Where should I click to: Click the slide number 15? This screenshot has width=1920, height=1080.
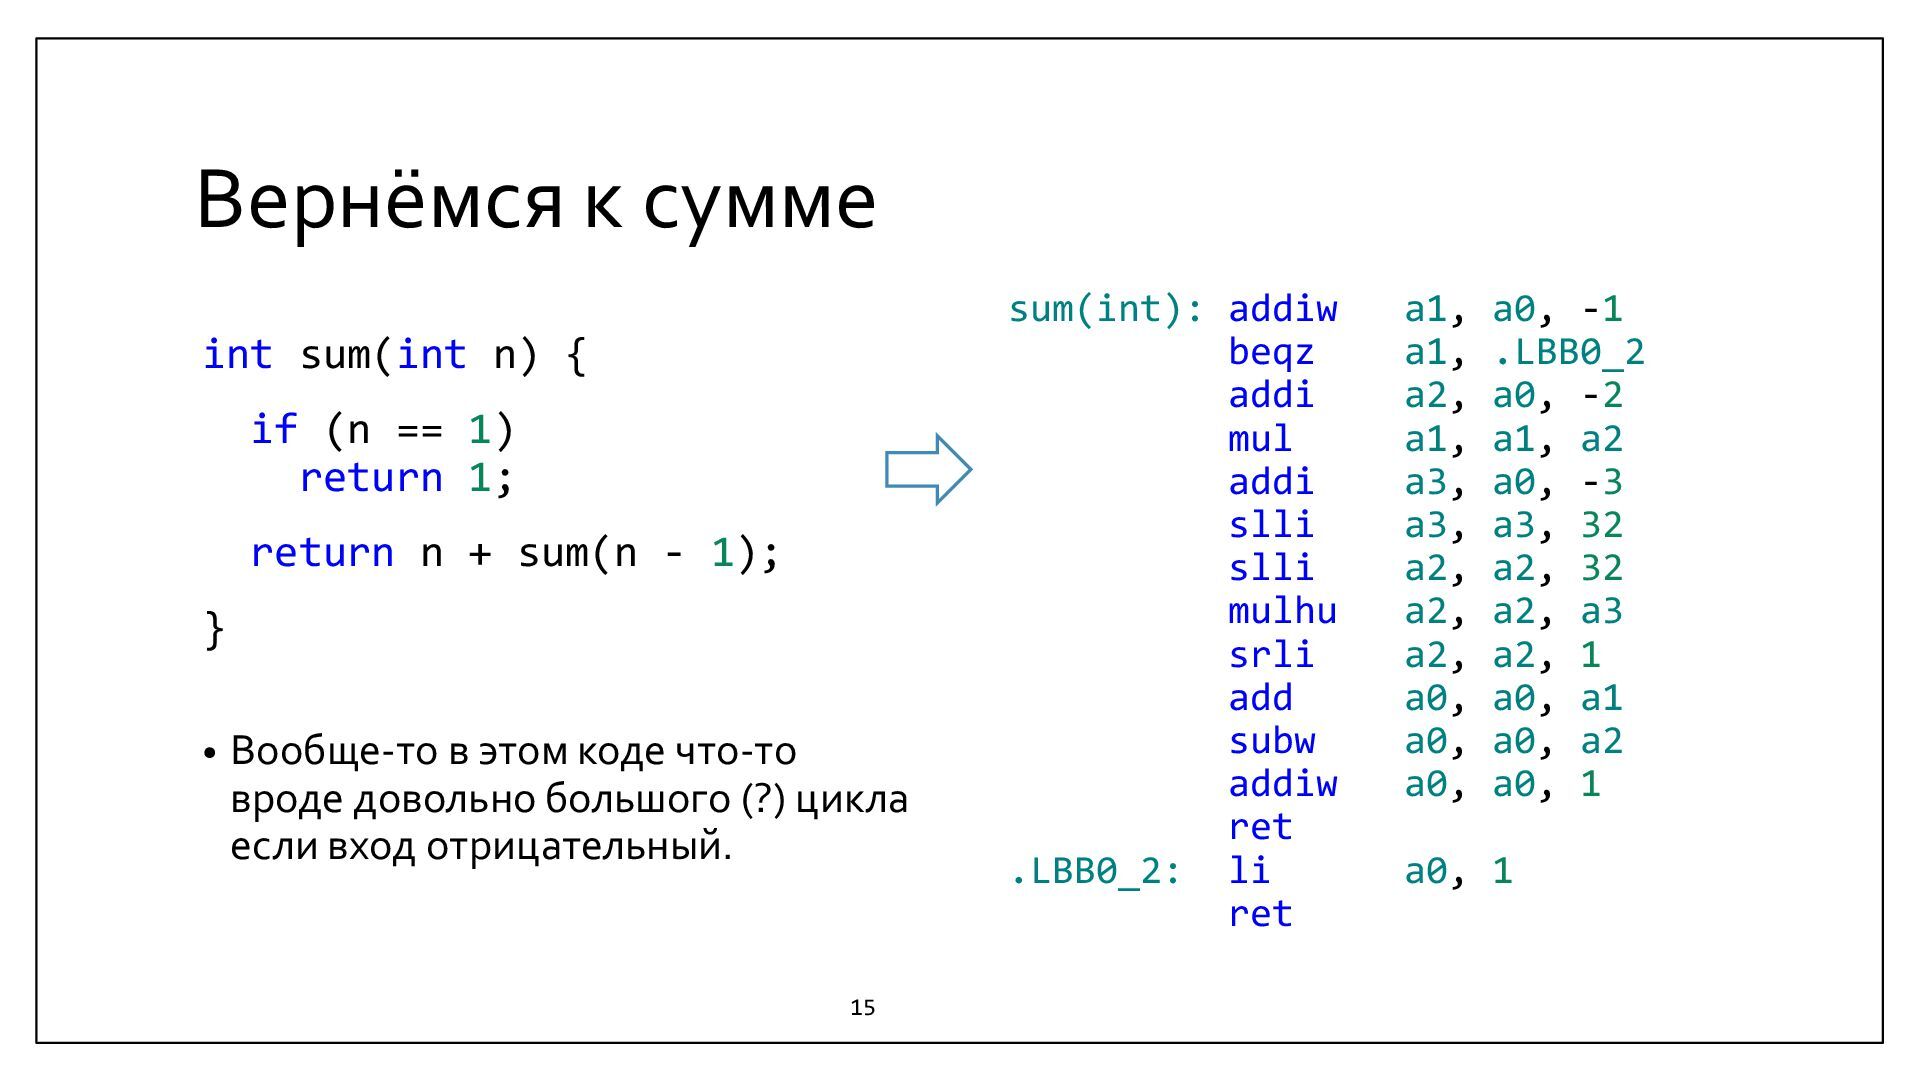pyautogui.click(x=862, y=1008)
